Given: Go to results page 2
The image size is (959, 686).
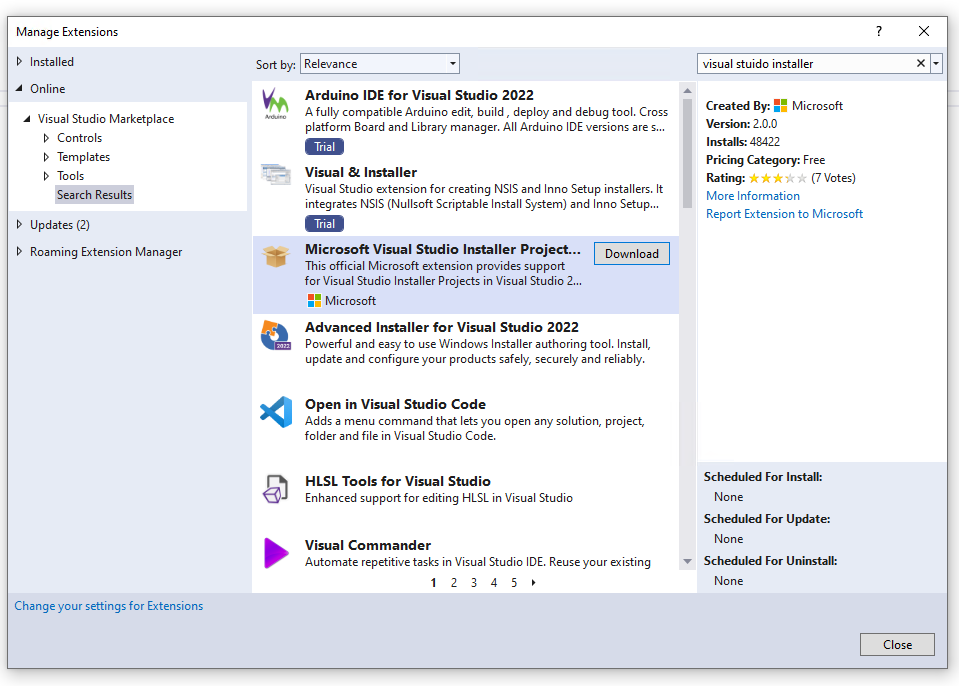Looking at the screenshot, I should pyautogui.click(x=454, y=583).
